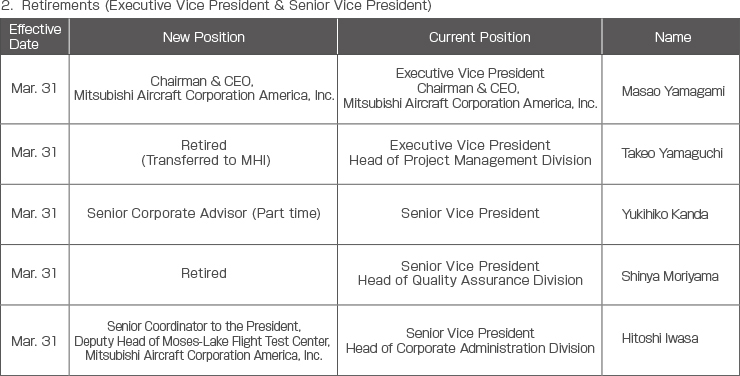Click the New Position column header
Viewport: 740px width, 376px height.
point(203,37)
